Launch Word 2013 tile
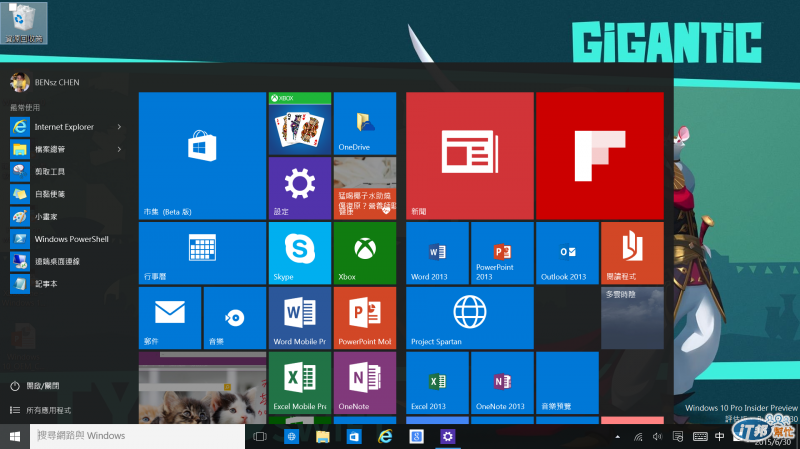 coord(437,253)
